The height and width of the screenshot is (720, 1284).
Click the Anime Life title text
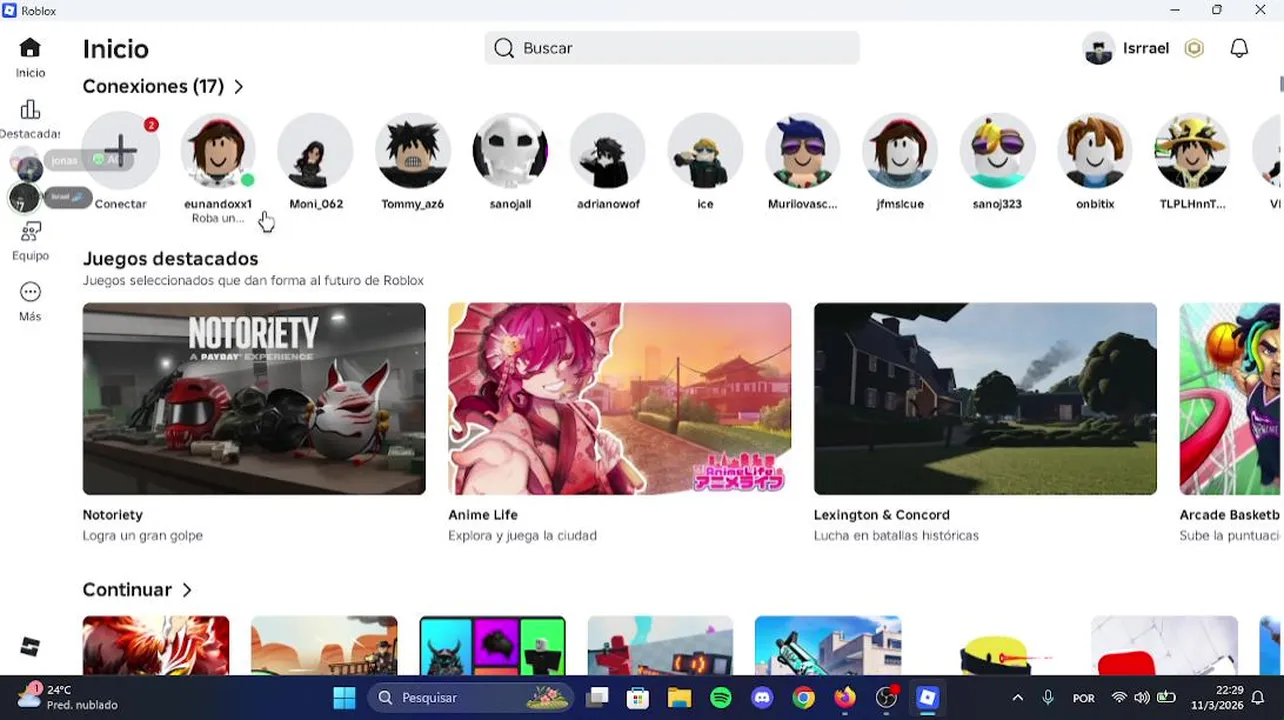click(x=483, y=515)
